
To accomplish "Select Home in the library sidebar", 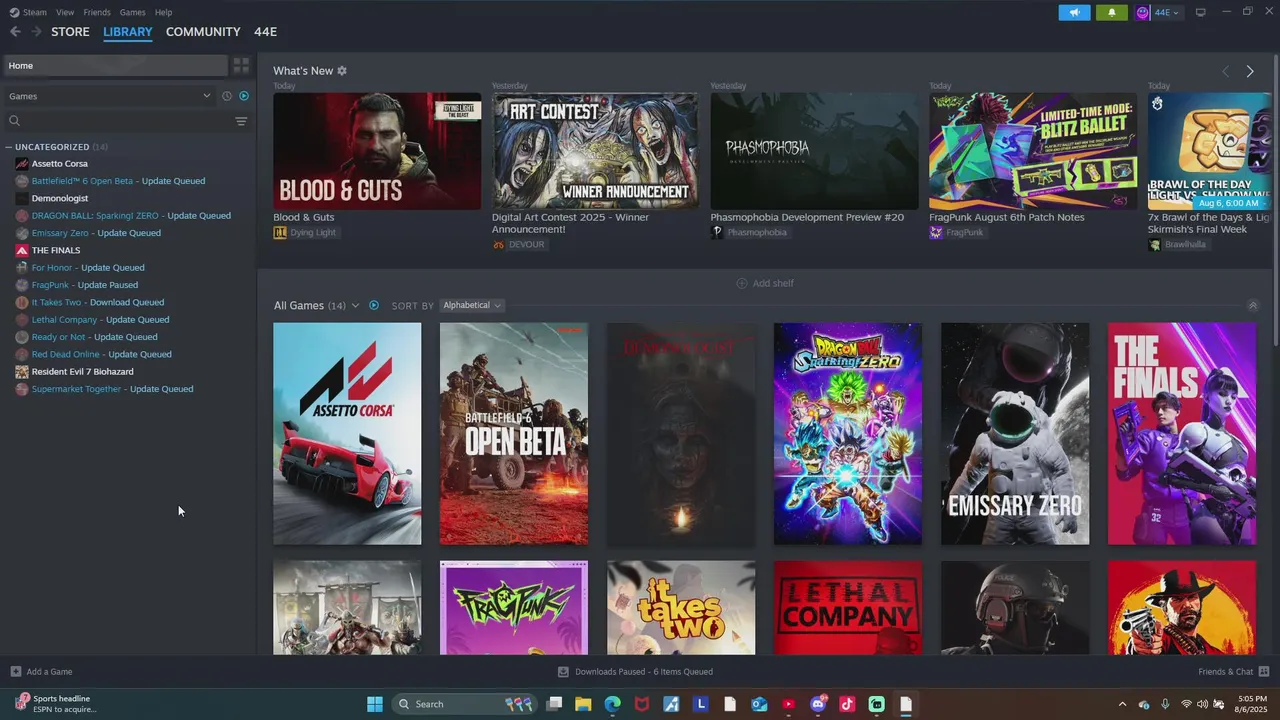I will [x=115, y=66].
